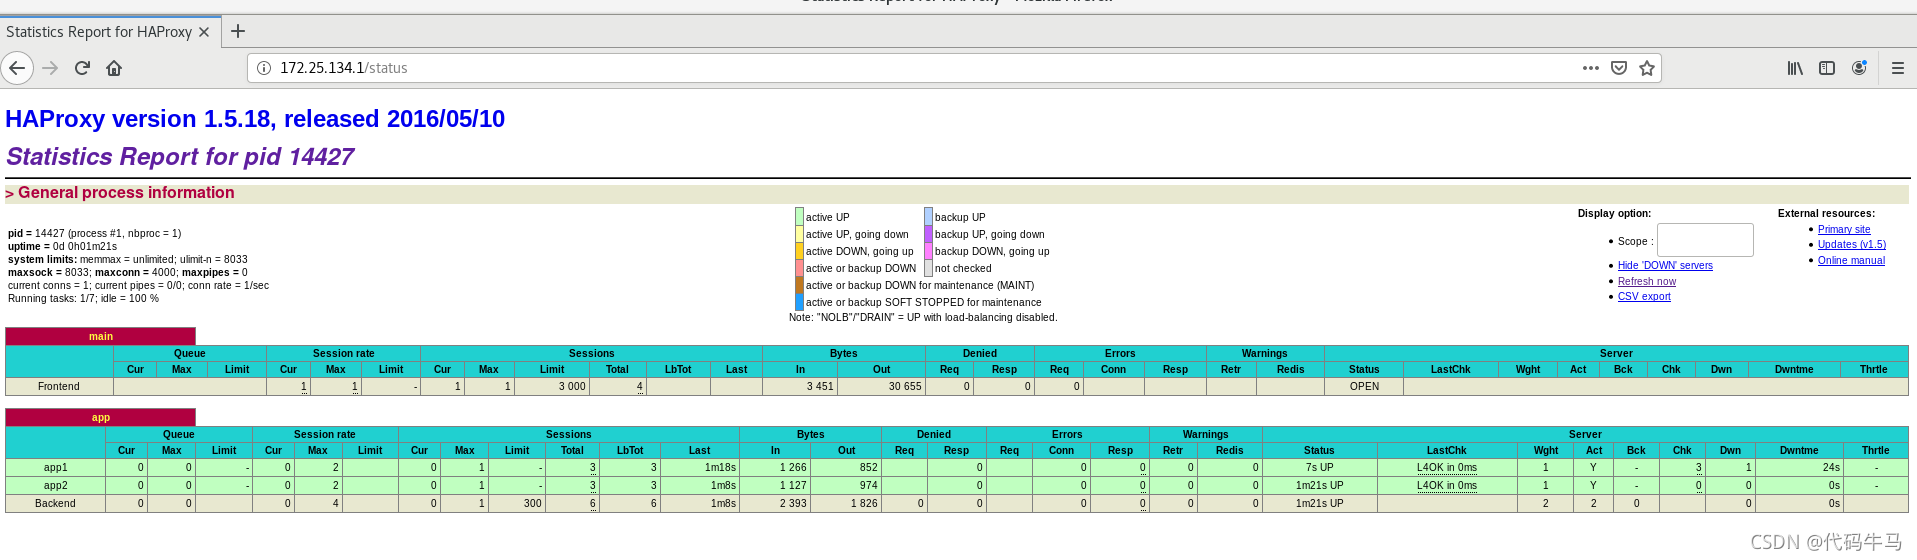The image size is (1917, 560).
Task: Click the 3 451 bytes in value of Frontend
Action: coord(820,386)
